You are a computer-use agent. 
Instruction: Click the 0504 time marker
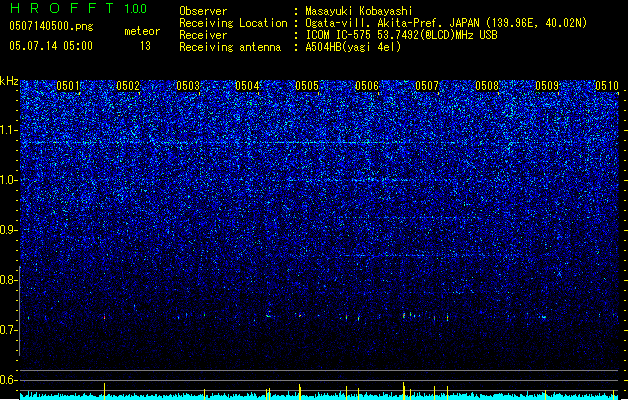(x=247, y=86)
